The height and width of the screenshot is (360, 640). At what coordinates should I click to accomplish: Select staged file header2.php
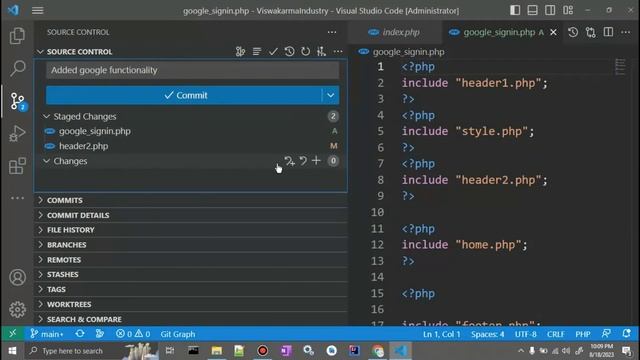(x=191, y=146)
